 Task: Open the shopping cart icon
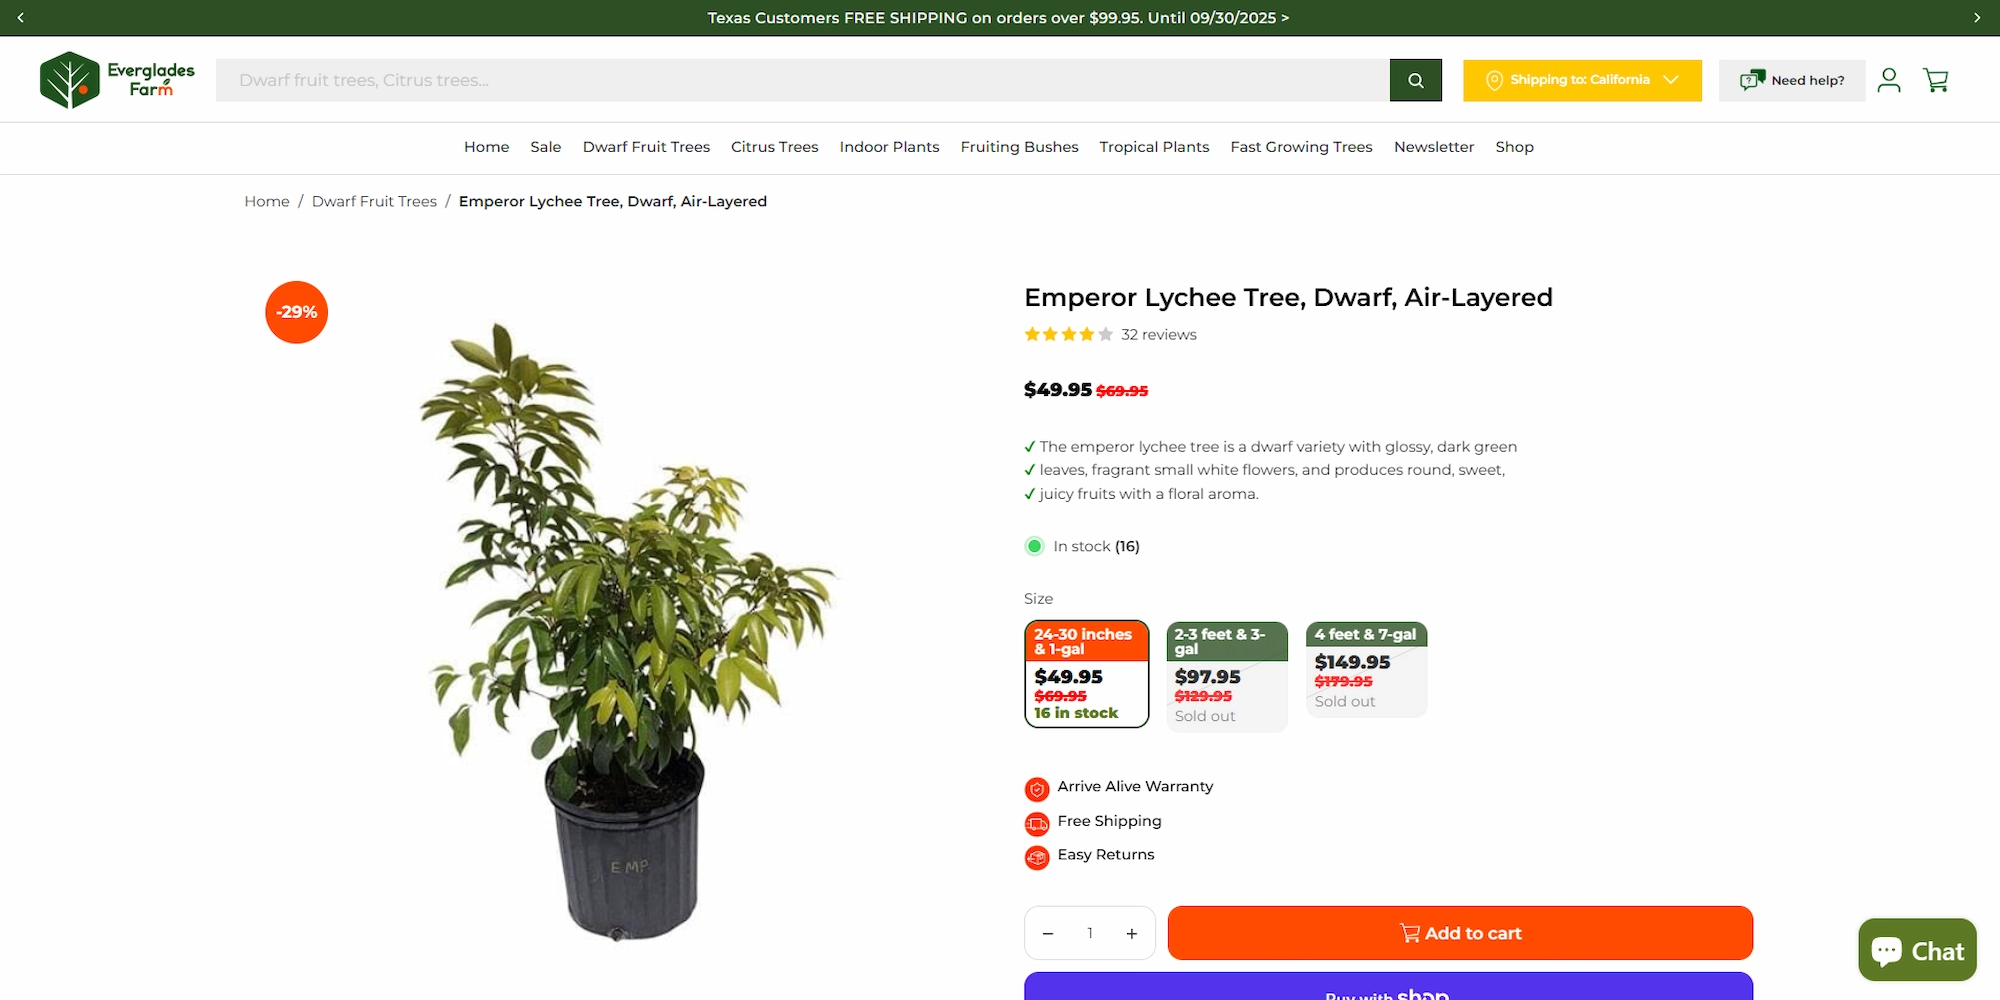coord(1936,80)
